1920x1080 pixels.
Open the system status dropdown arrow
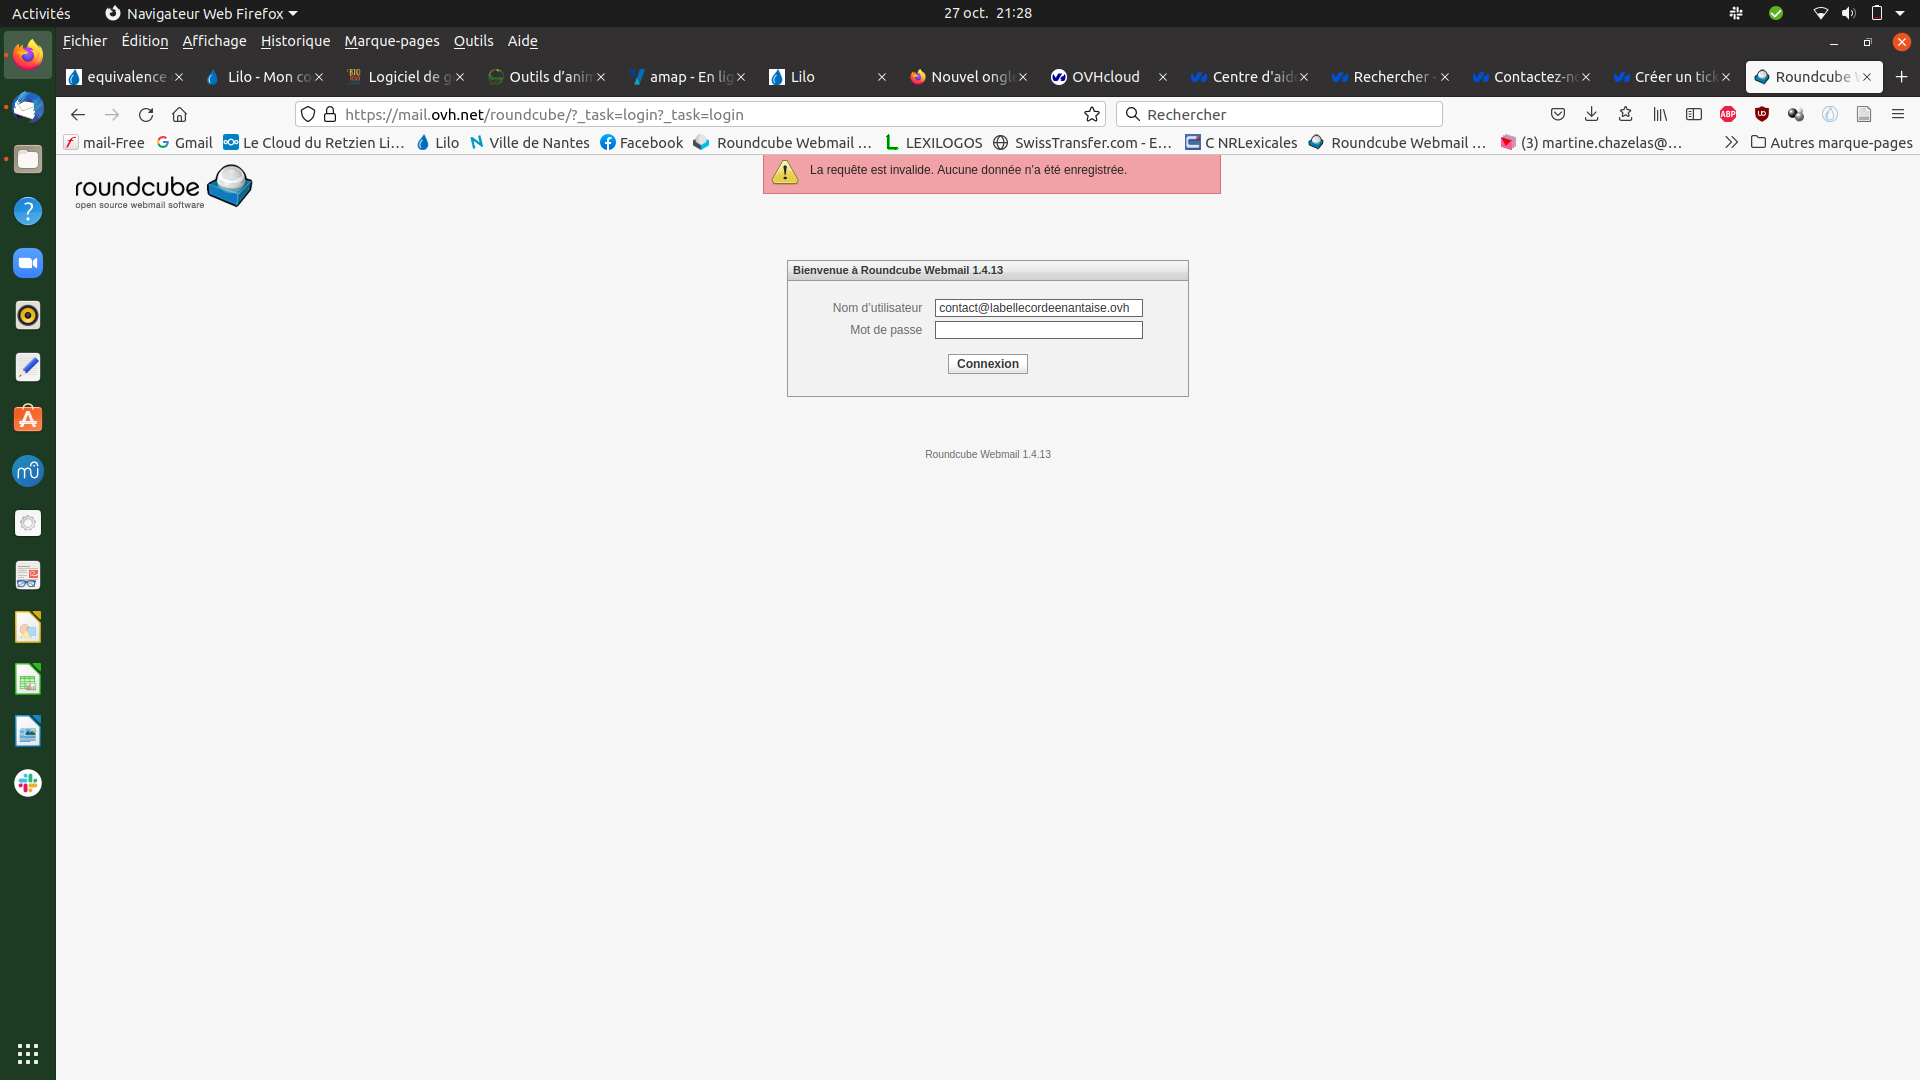[1900, 13]
